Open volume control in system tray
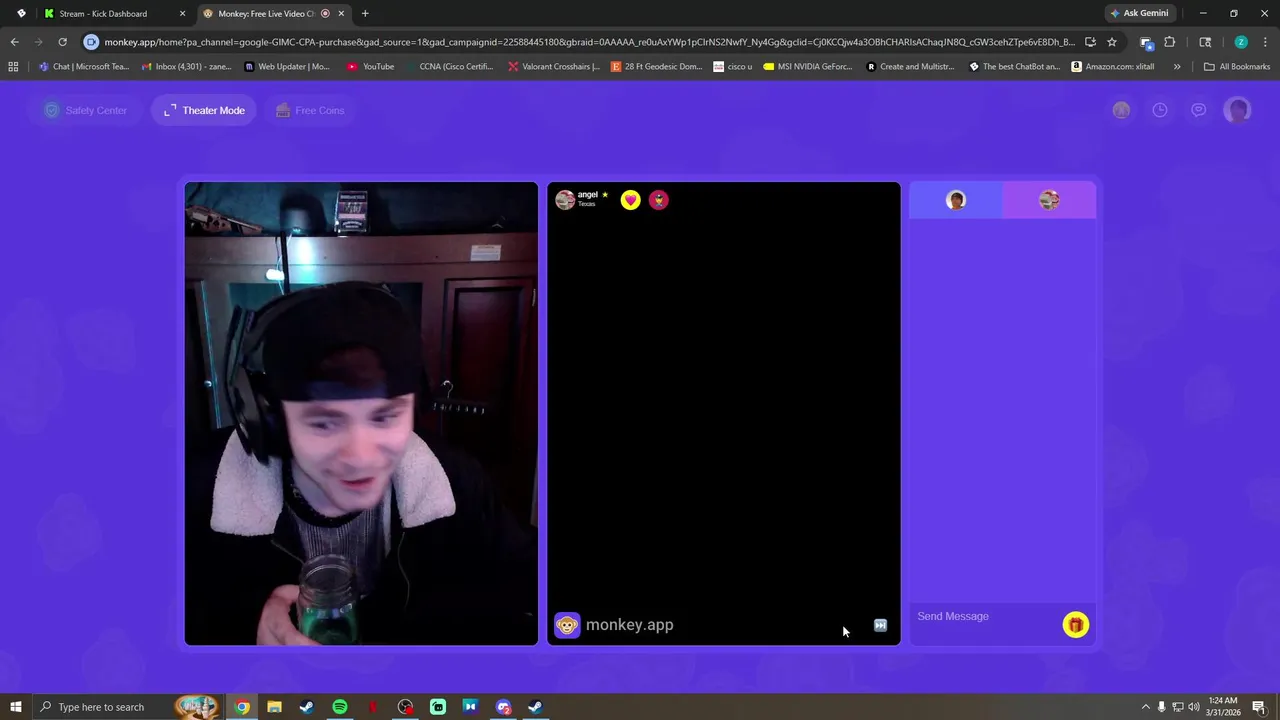Screen dimensions: 1280x720 pyautogui.click(x=1193, y=707)
